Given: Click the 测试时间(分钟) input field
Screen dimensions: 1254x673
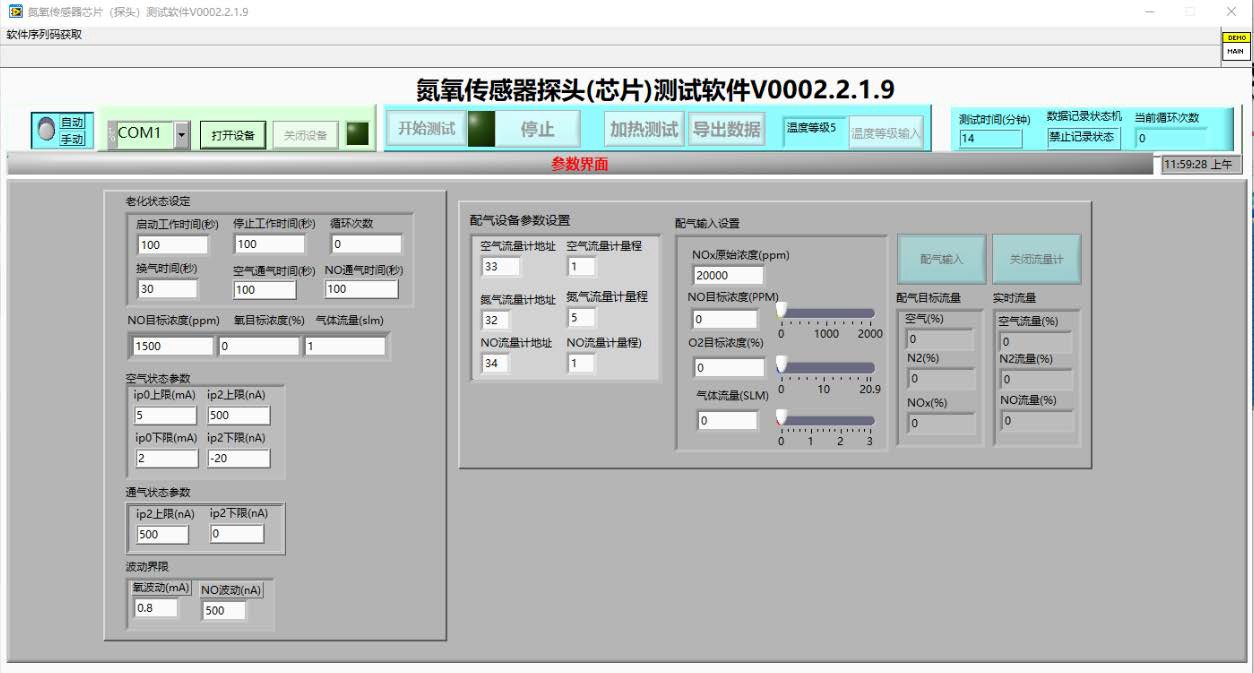Looking at the screenshot, I should 990,138.
